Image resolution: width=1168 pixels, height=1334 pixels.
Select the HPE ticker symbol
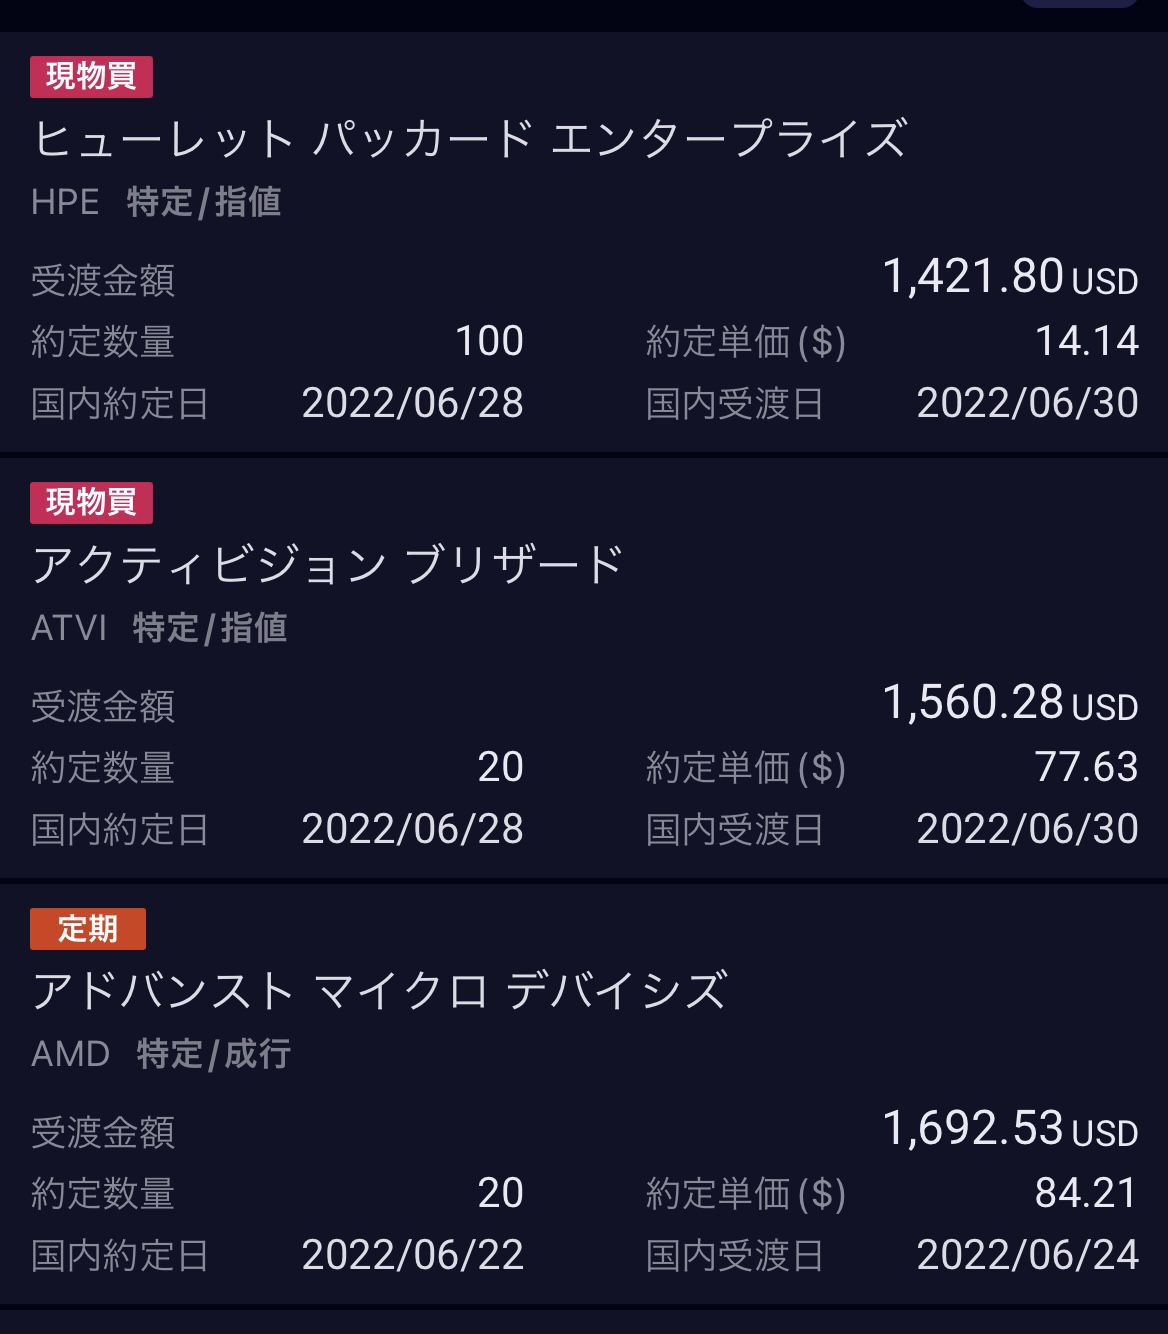(x=65, y=202)
